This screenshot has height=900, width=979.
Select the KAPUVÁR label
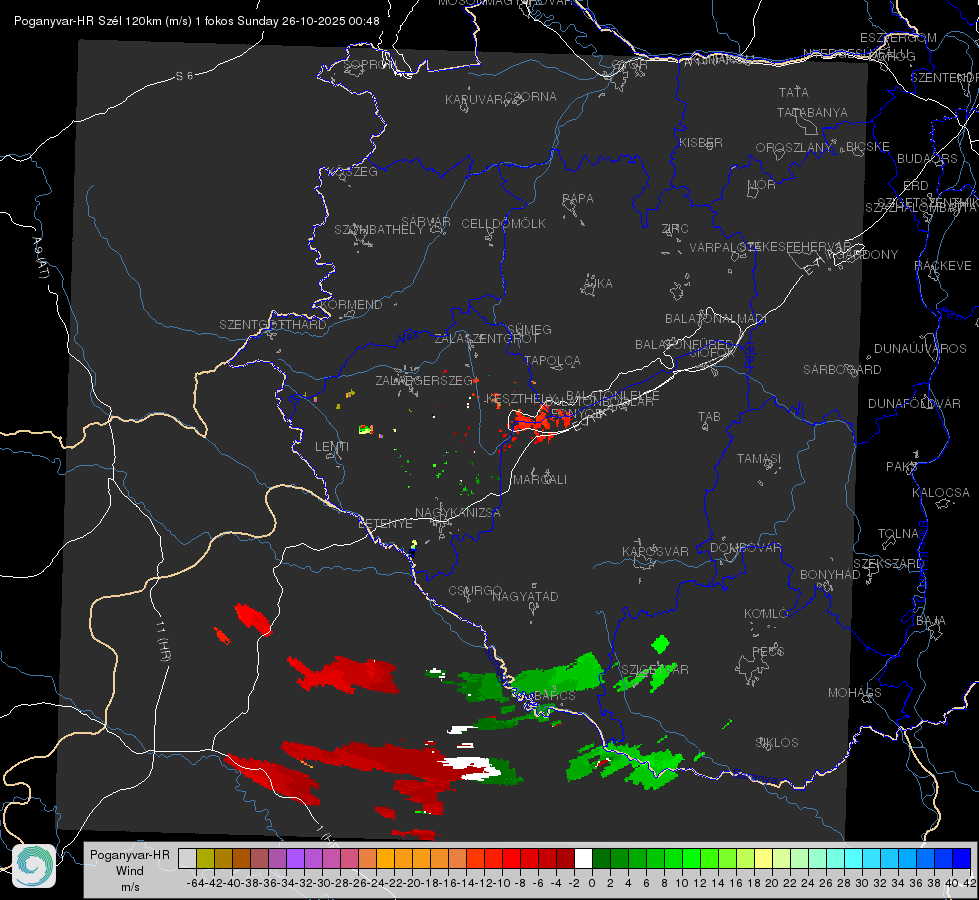475,99
